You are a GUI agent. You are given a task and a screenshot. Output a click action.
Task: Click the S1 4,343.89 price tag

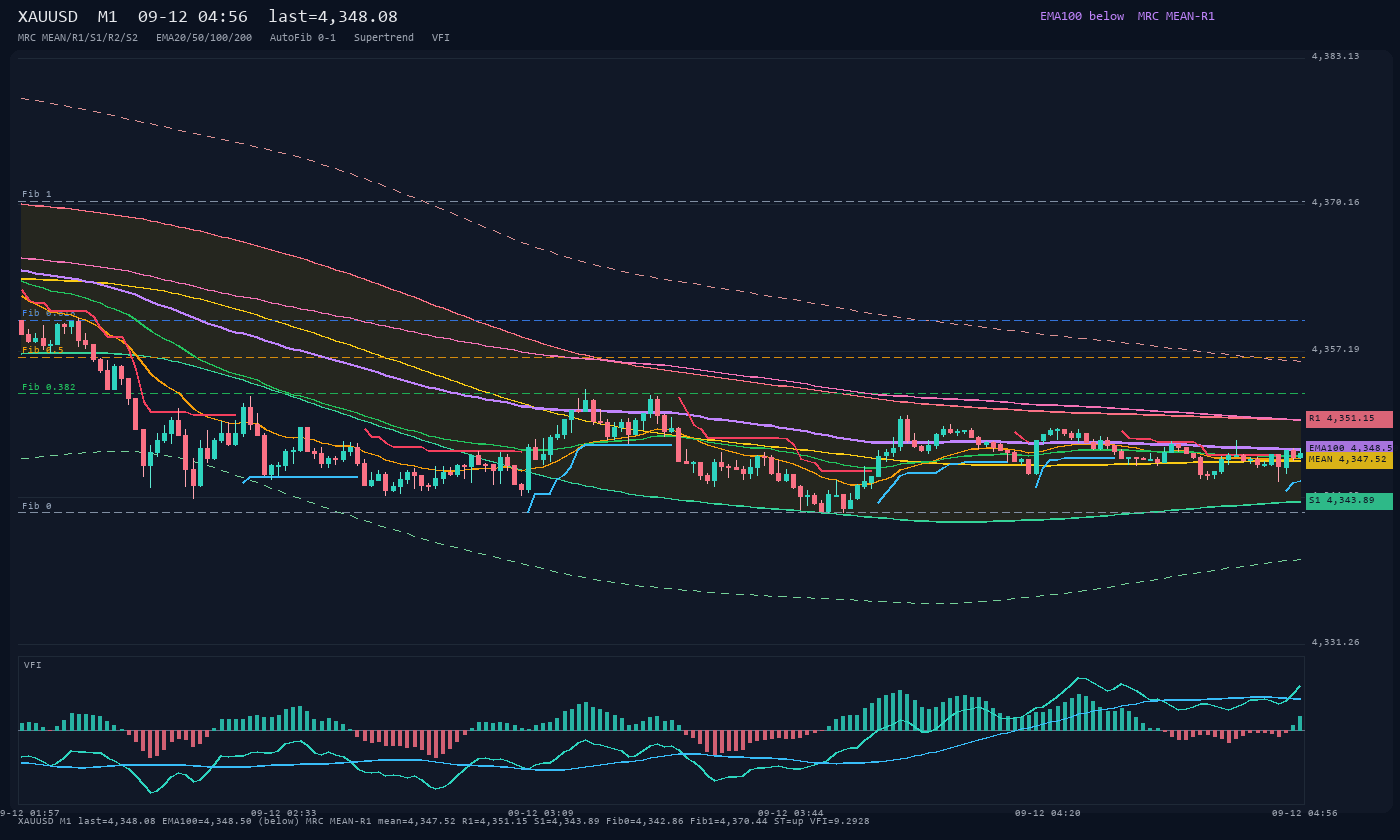click(1349, 501)
